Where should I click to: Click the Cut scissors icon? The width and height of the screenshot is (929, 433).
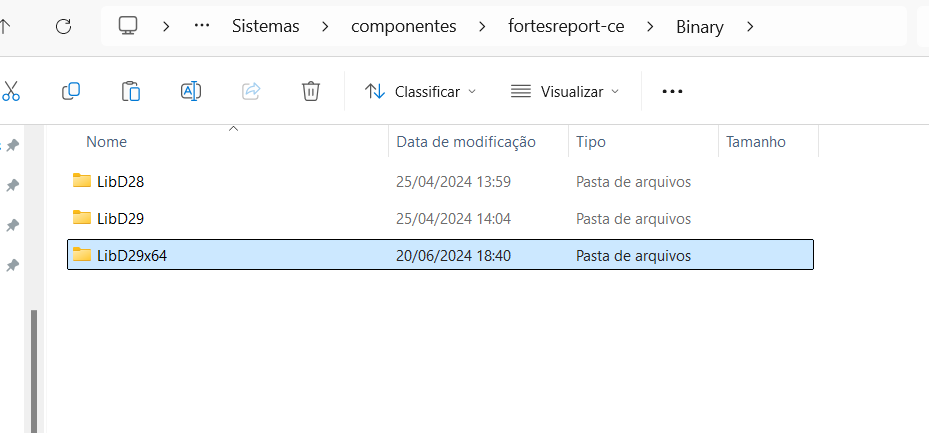(11, 91)
